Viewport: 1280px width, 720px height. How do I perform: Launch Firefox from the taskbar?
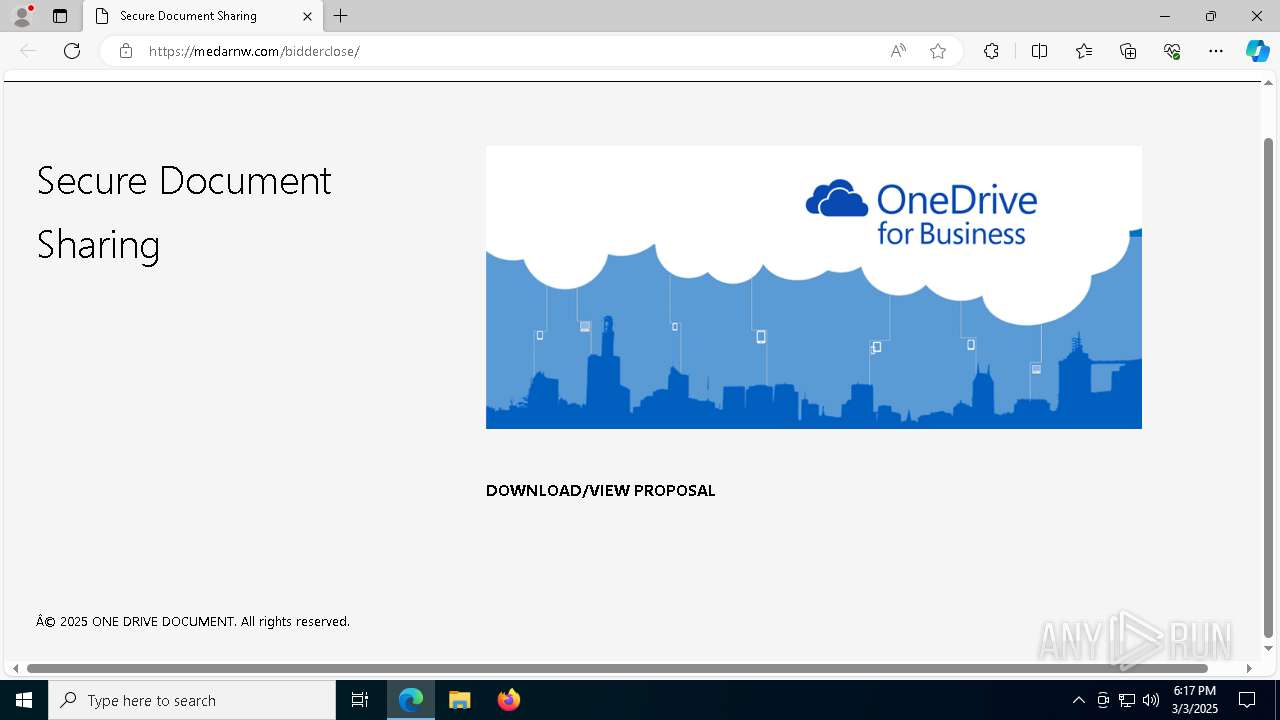click(509, 700)
